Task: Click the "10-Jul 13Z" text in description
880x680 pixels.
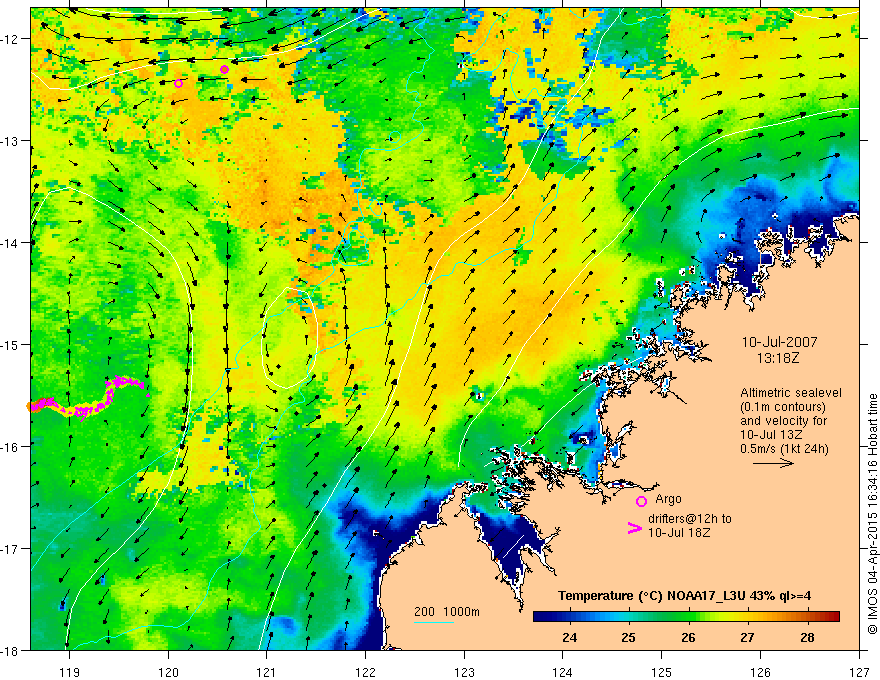Action: pyautogui.click(x=771, y=435)
